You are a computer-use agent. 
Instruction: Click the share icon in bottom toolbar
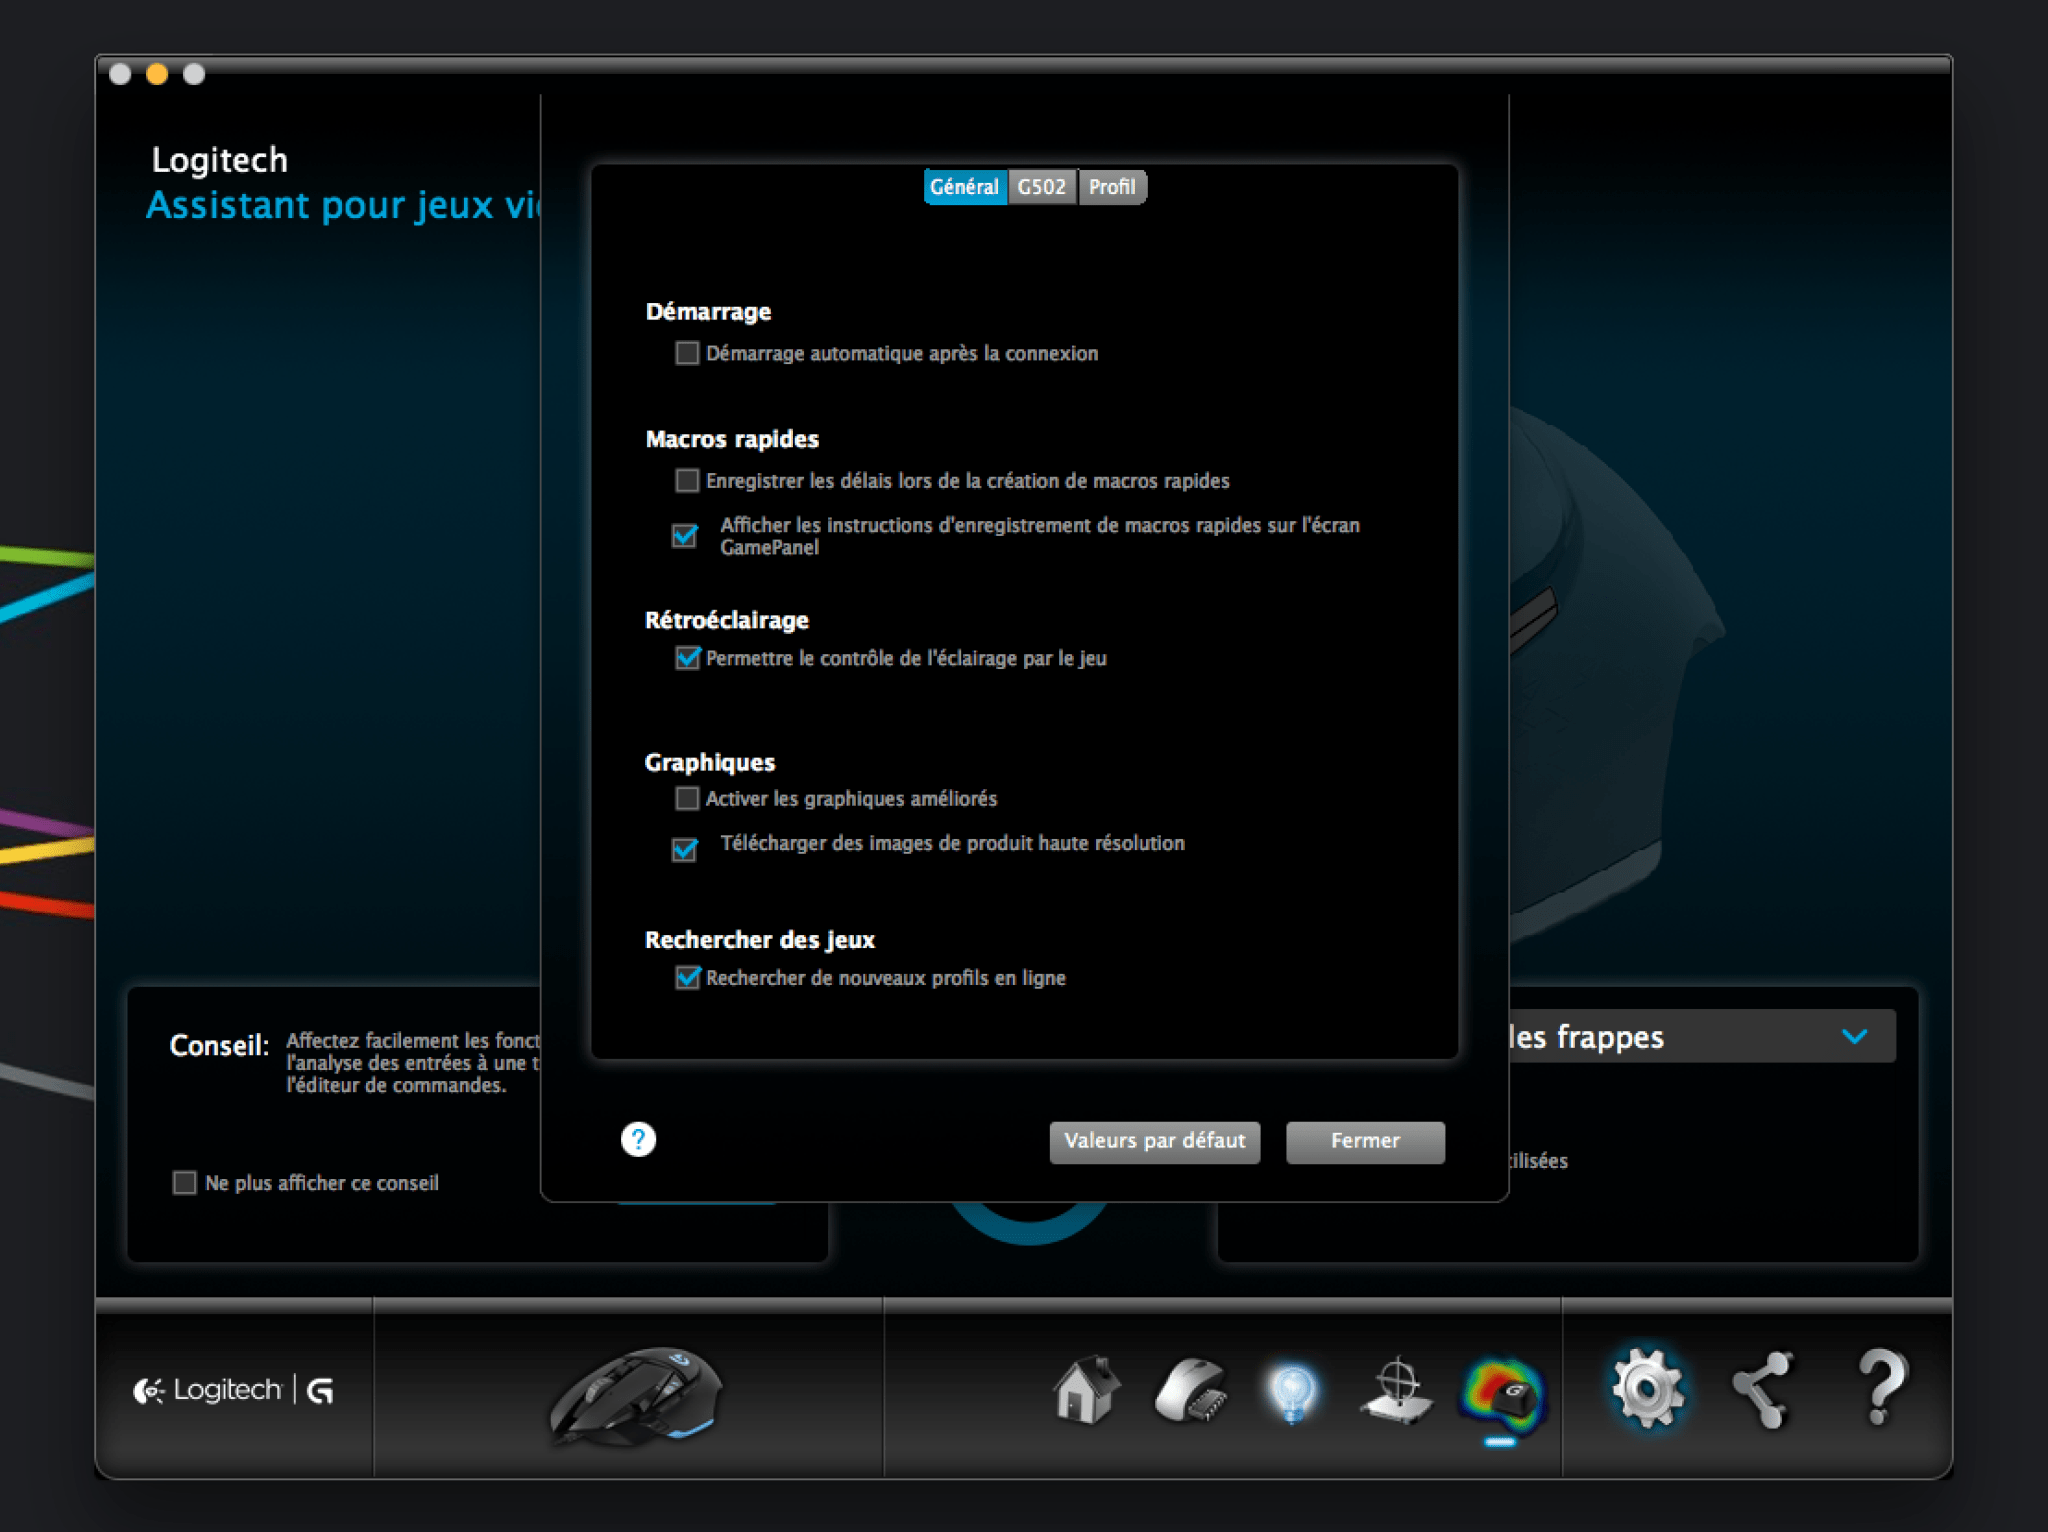[1763, 1390]
